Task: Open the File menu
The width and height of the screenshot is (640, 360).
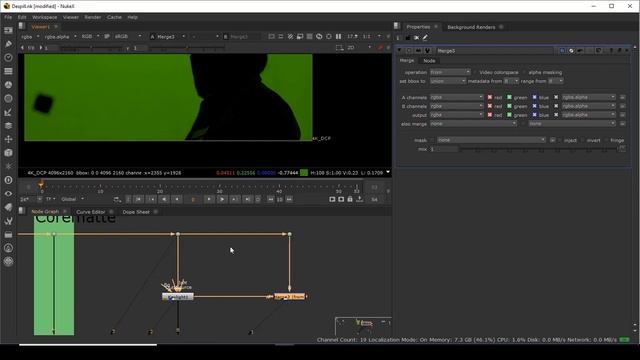Action: pos(8,17)
